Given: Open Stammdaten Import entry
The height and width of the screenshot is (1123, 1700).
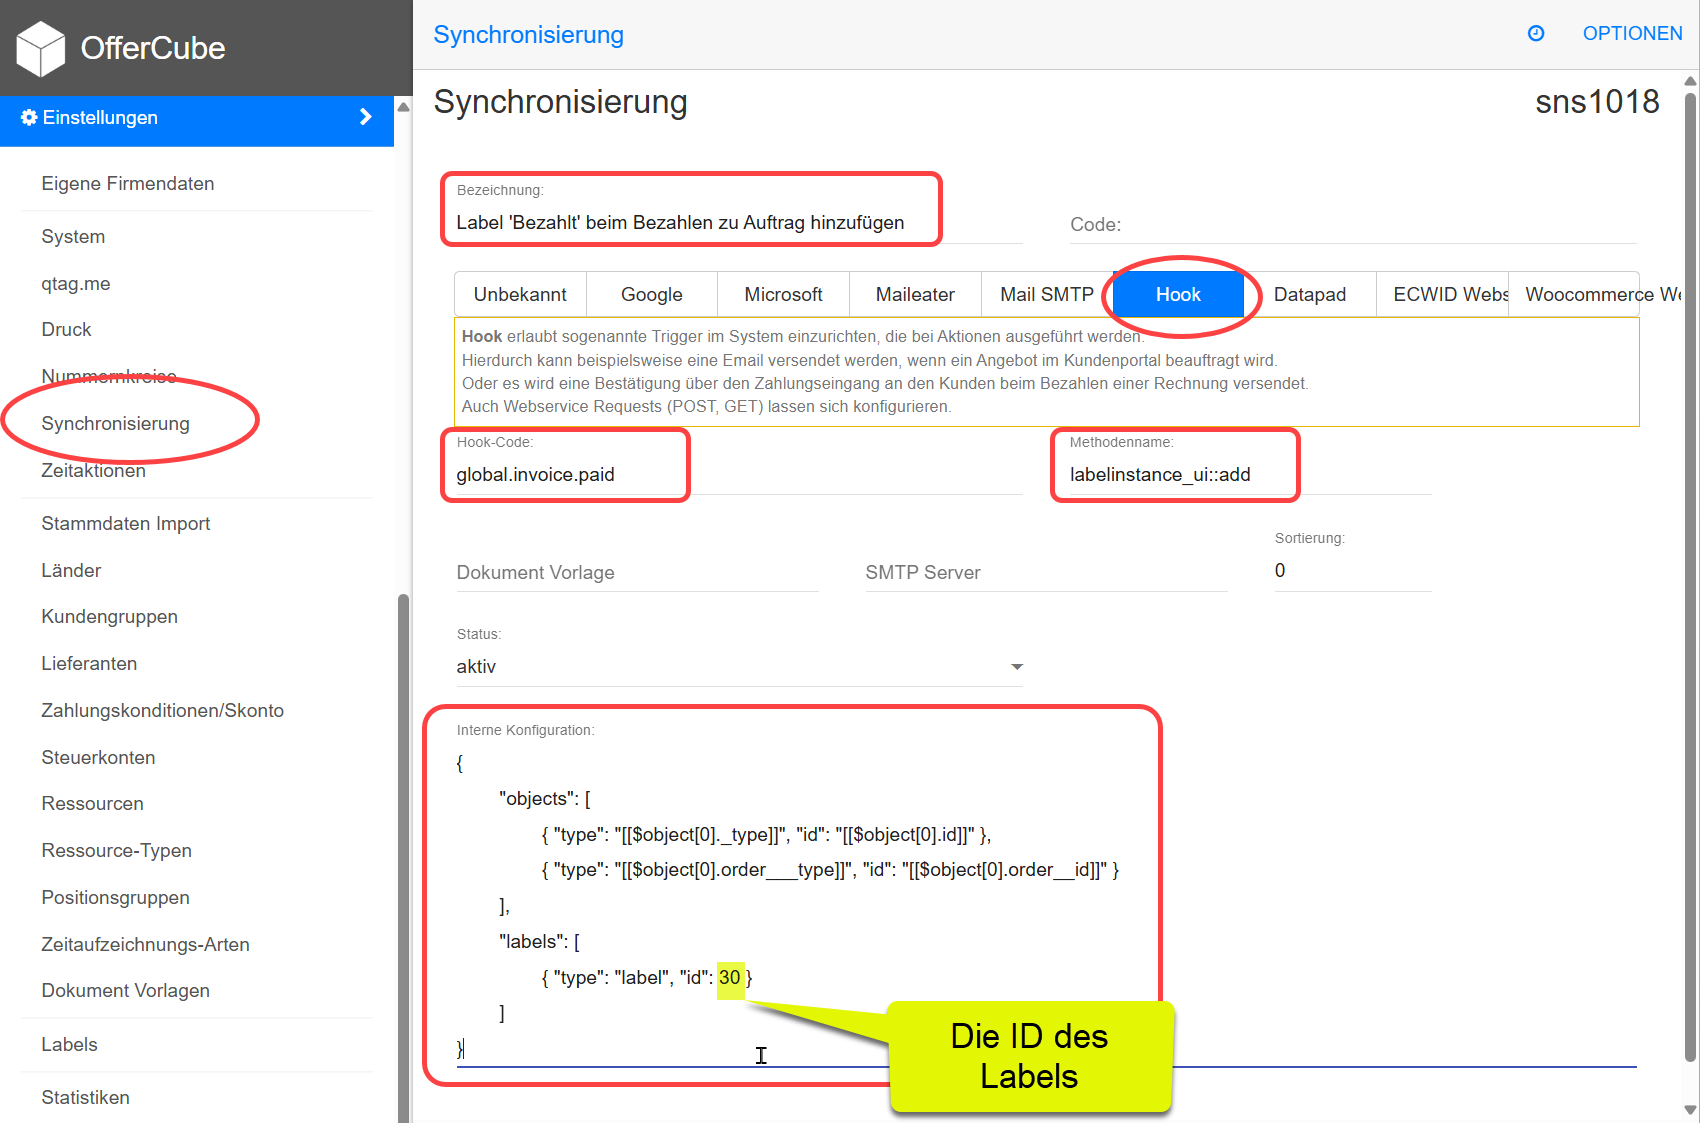Looking at the screenshot, I should pos(126,523).
